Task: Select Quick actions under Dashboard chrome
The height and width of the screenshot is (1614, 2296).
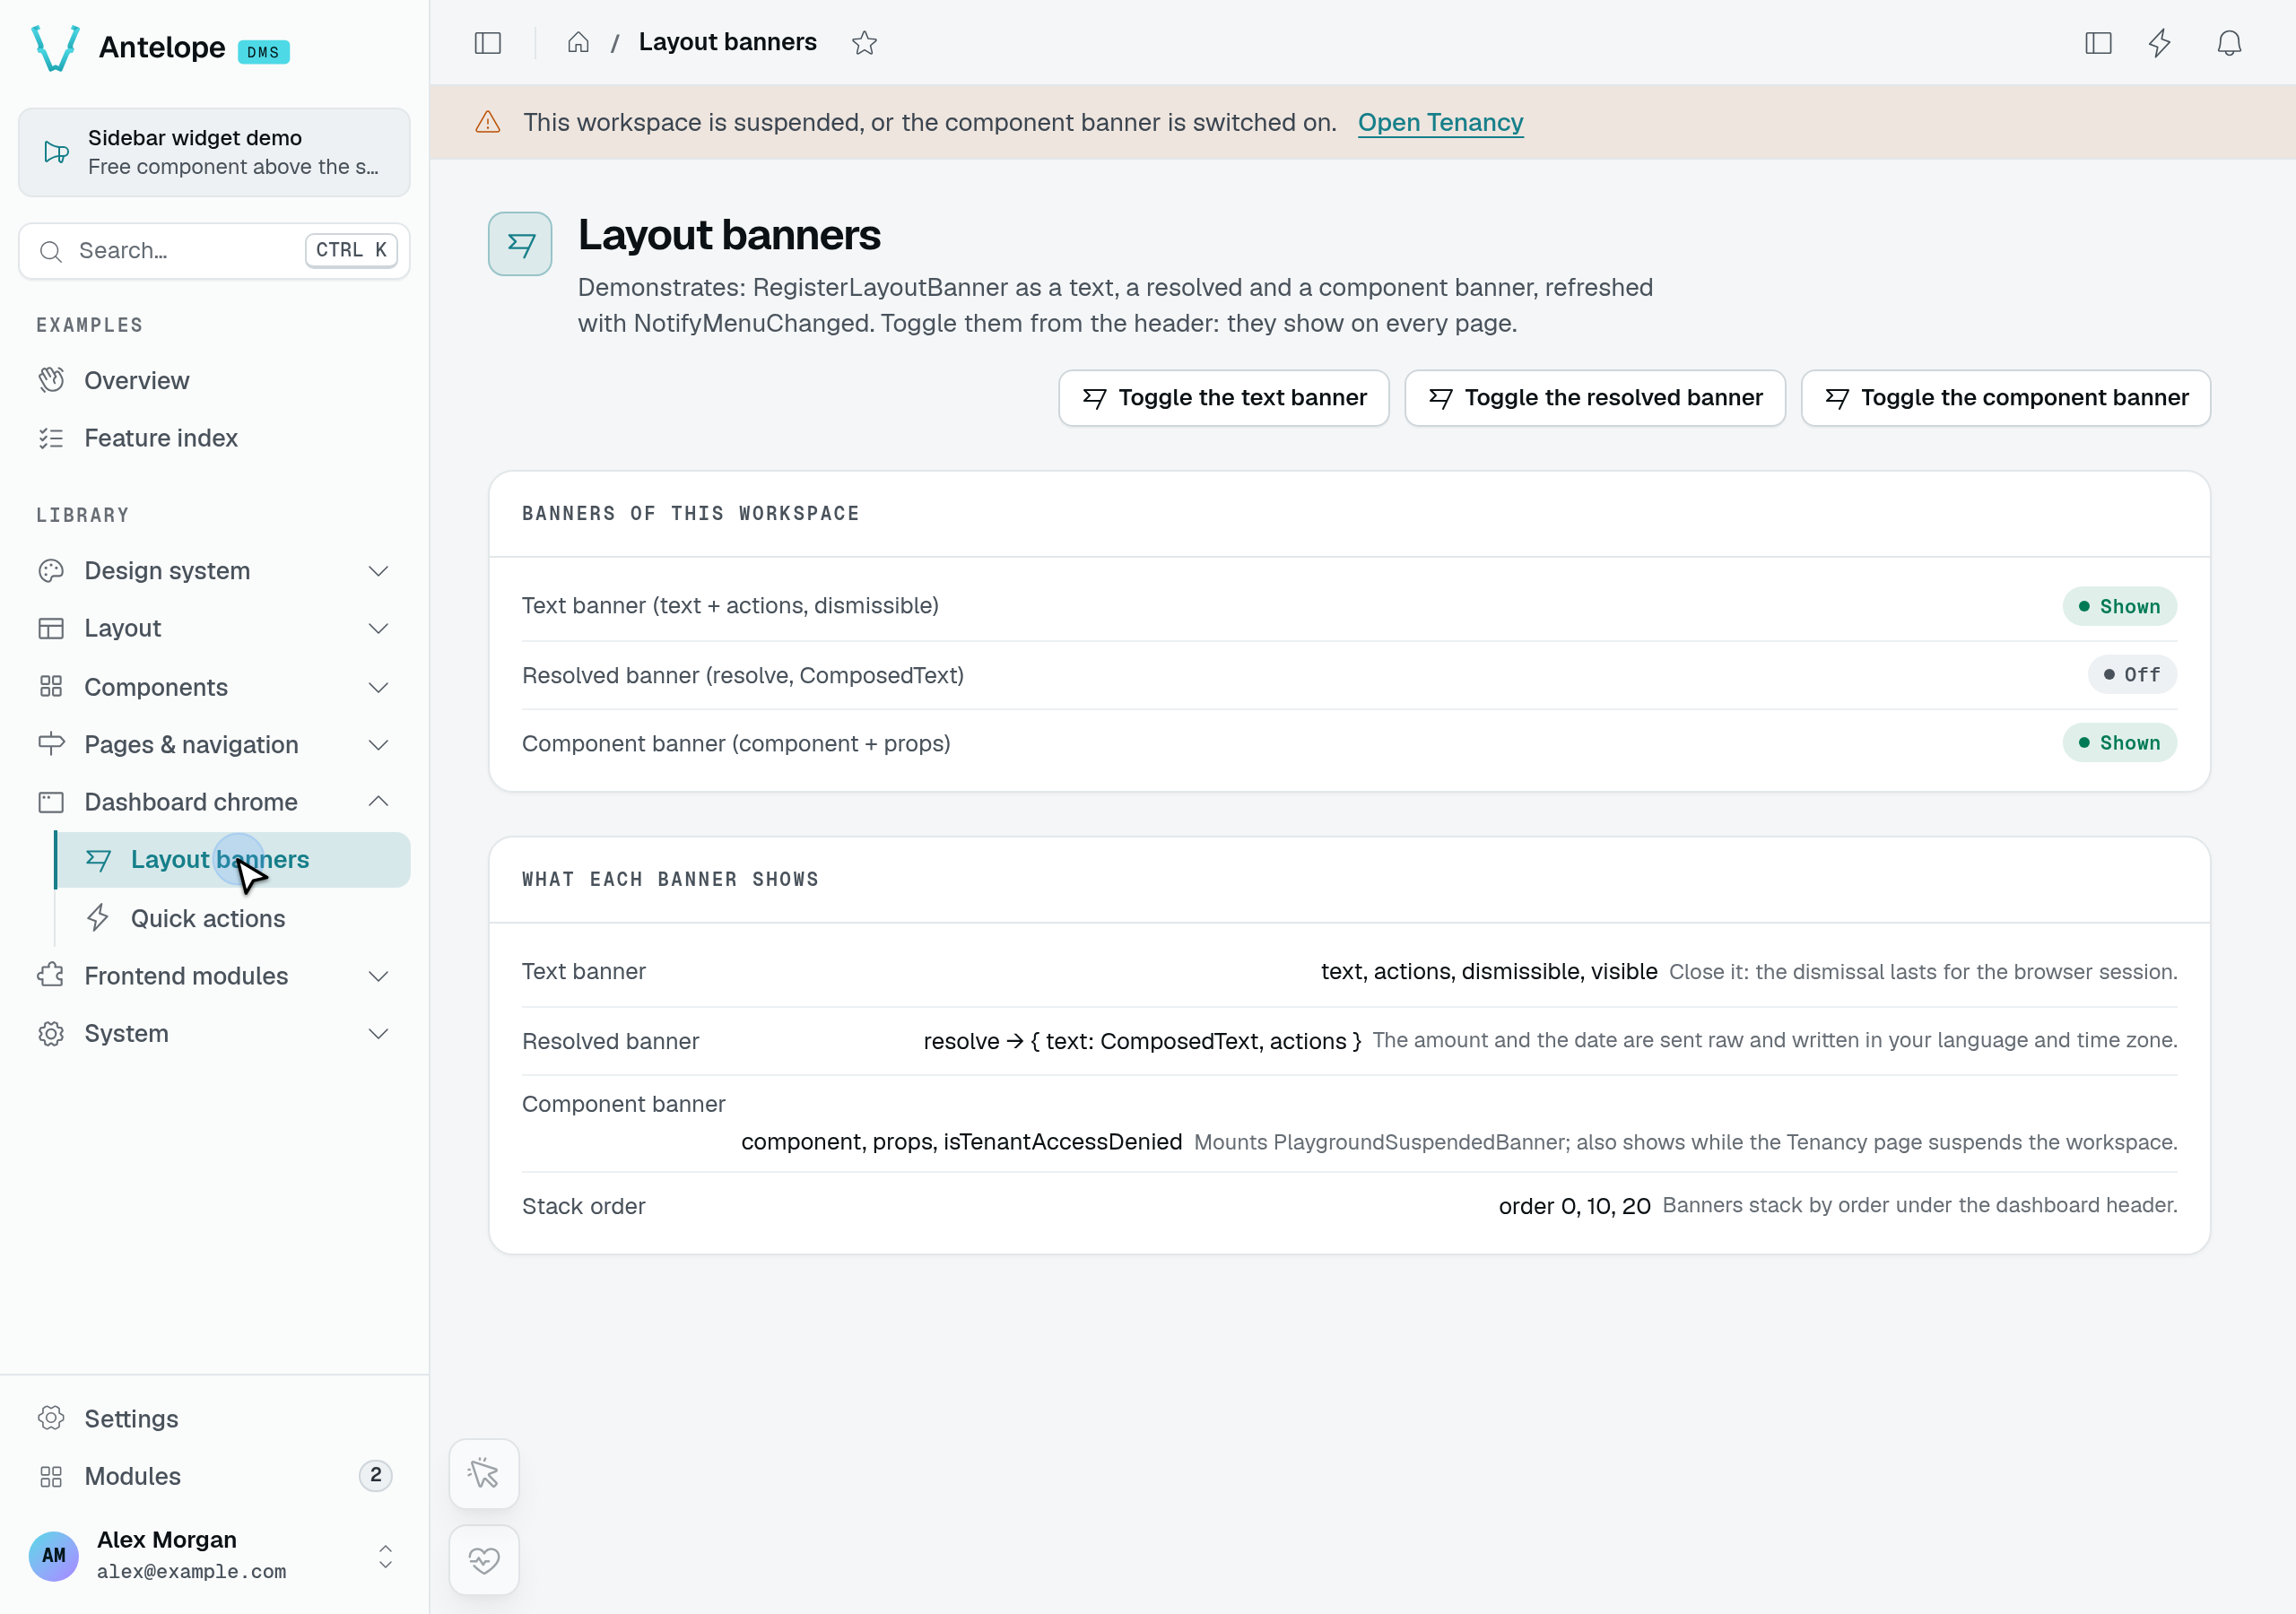Action: pos(232,918)
